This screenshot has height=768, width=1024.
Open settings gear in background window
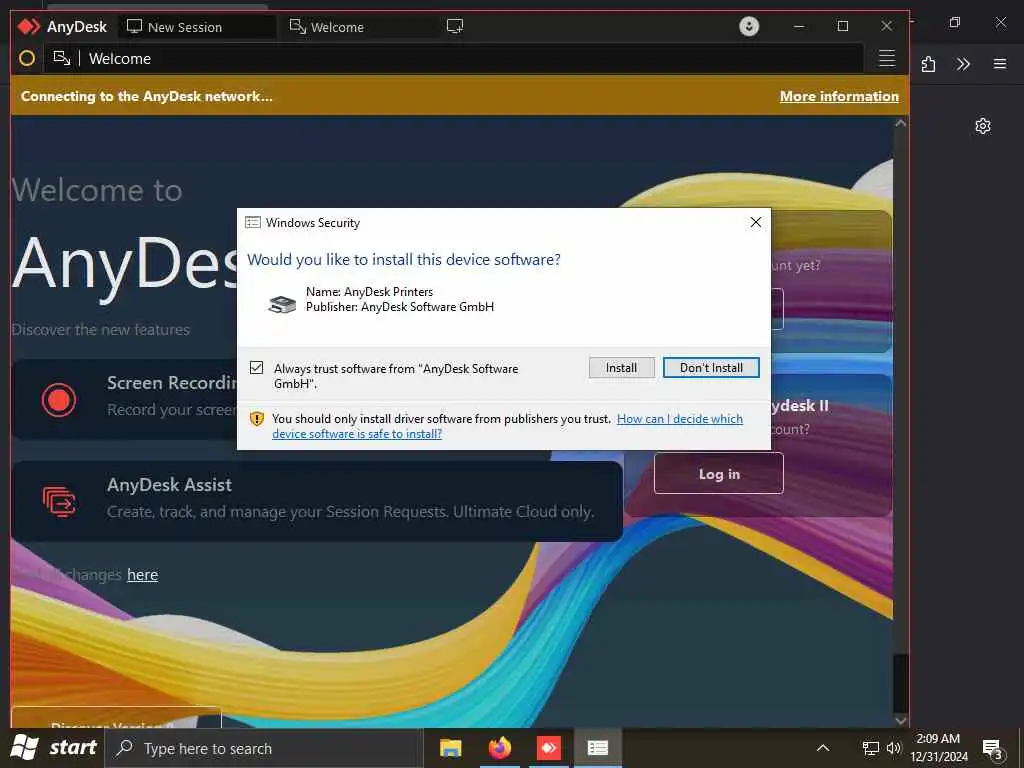[983, 126]
